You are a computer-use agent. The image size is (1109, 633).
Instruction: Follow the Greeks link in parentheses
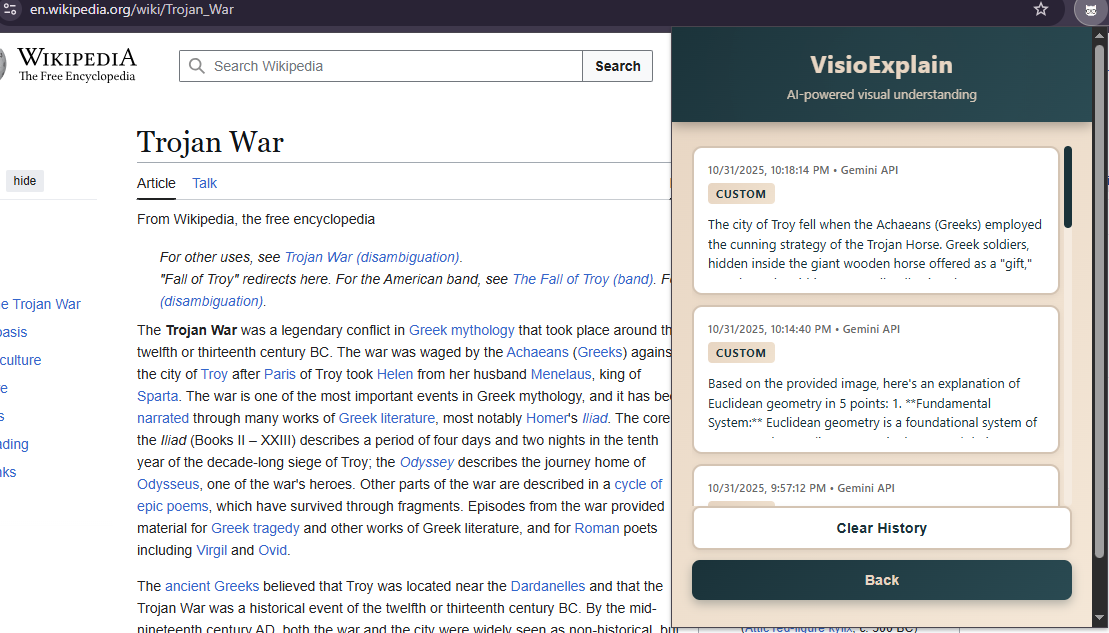[x=600, y=352]
